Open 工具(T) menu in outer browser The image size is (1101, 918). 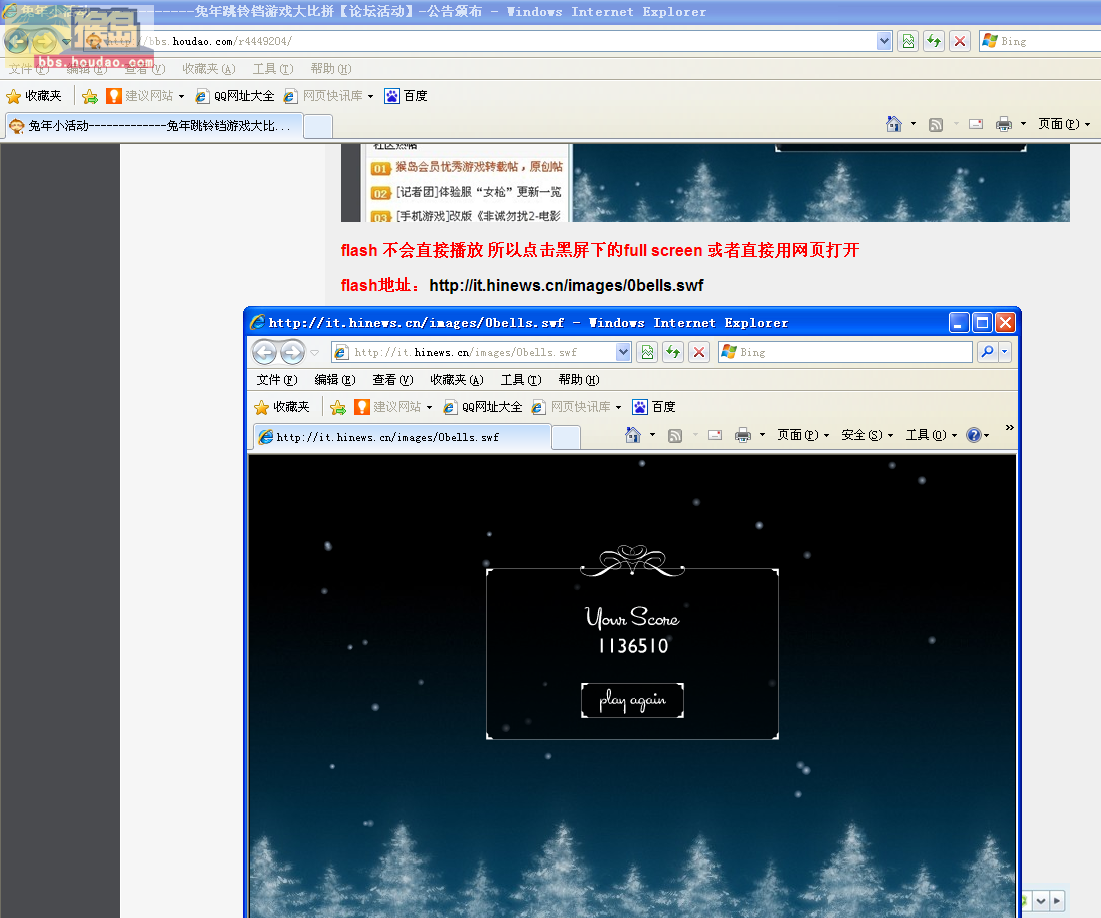point(273,69)
